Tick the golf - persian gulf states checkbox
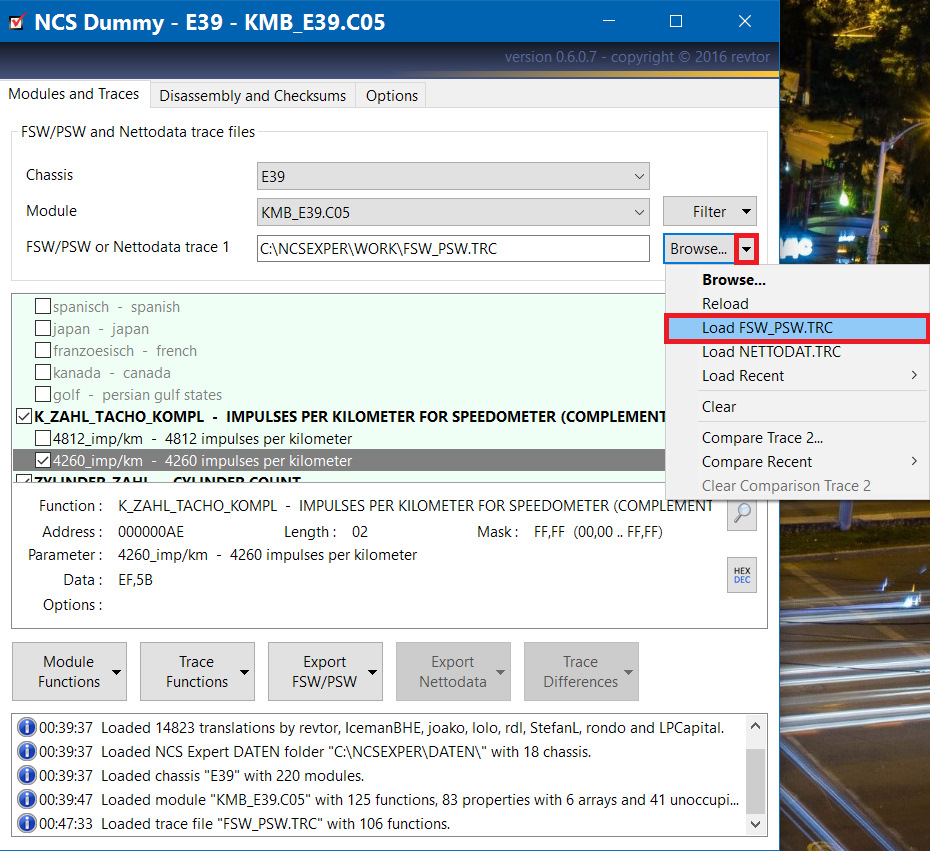Viewport: 930px width, 851px height. coord(43,395)
